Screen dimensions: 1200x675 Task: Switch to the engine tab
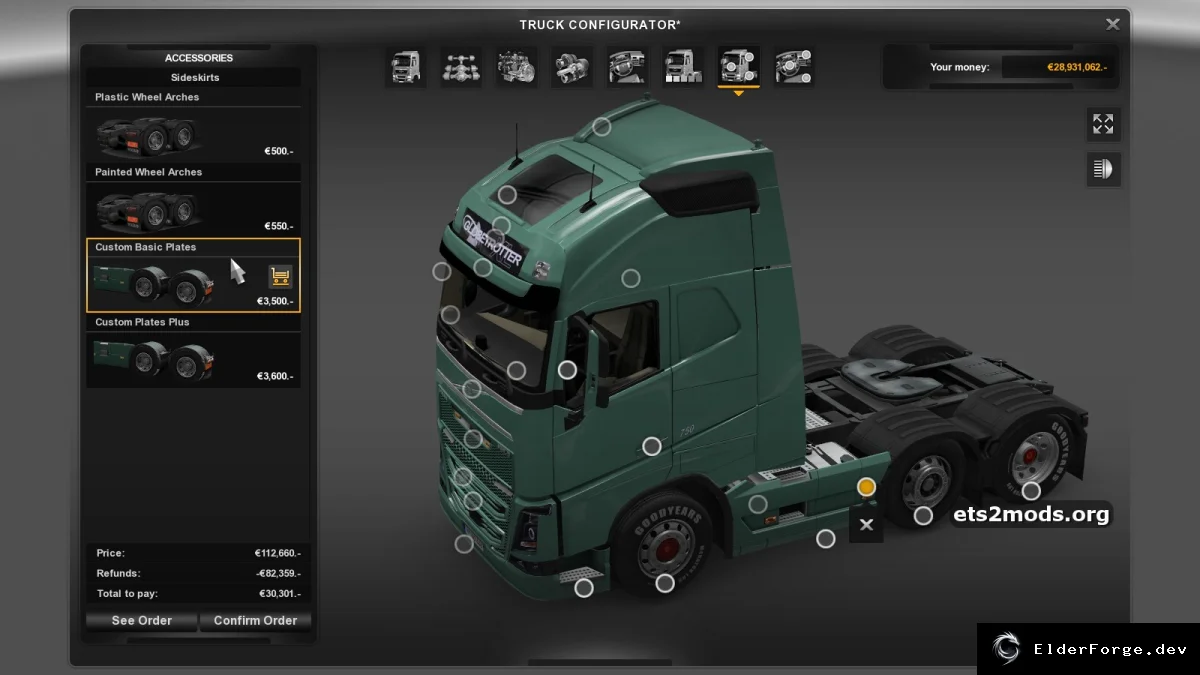(517, 67)
